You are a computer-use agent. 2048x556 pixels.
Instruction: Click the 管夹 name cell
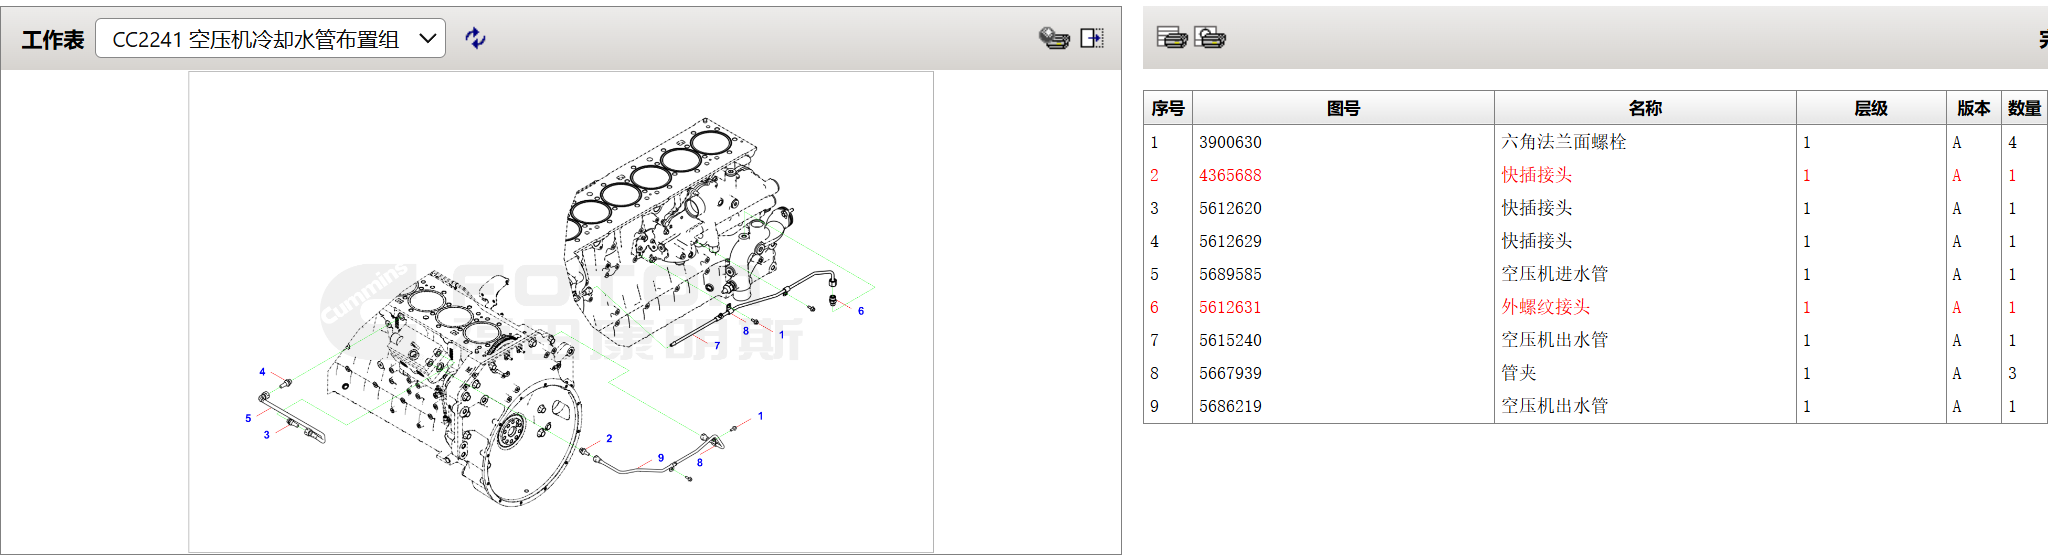click(x=1519, y=373)
